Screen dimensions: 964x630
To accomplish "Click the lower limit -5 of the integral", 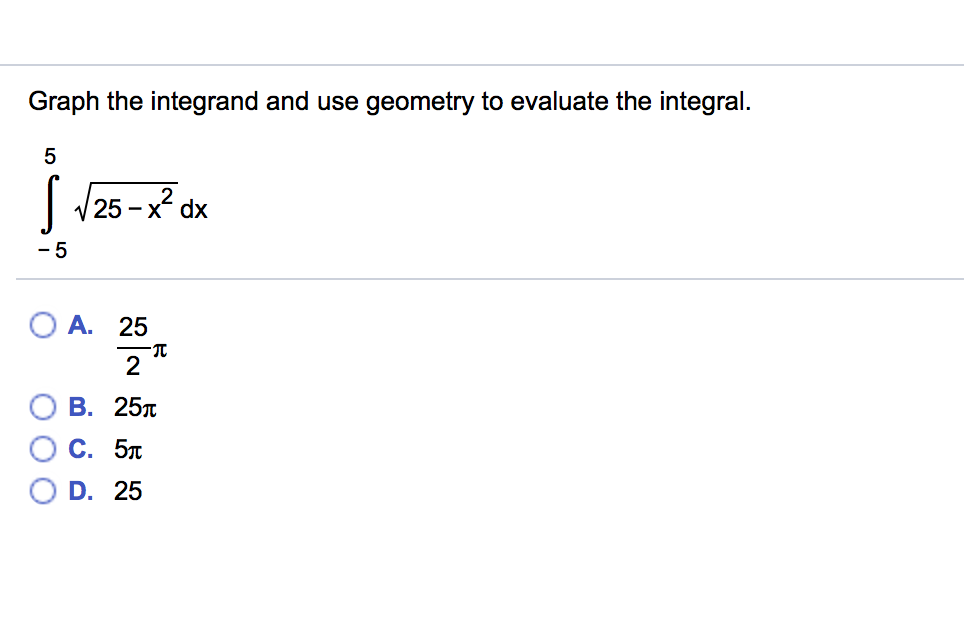I will [x=53, y=250].
